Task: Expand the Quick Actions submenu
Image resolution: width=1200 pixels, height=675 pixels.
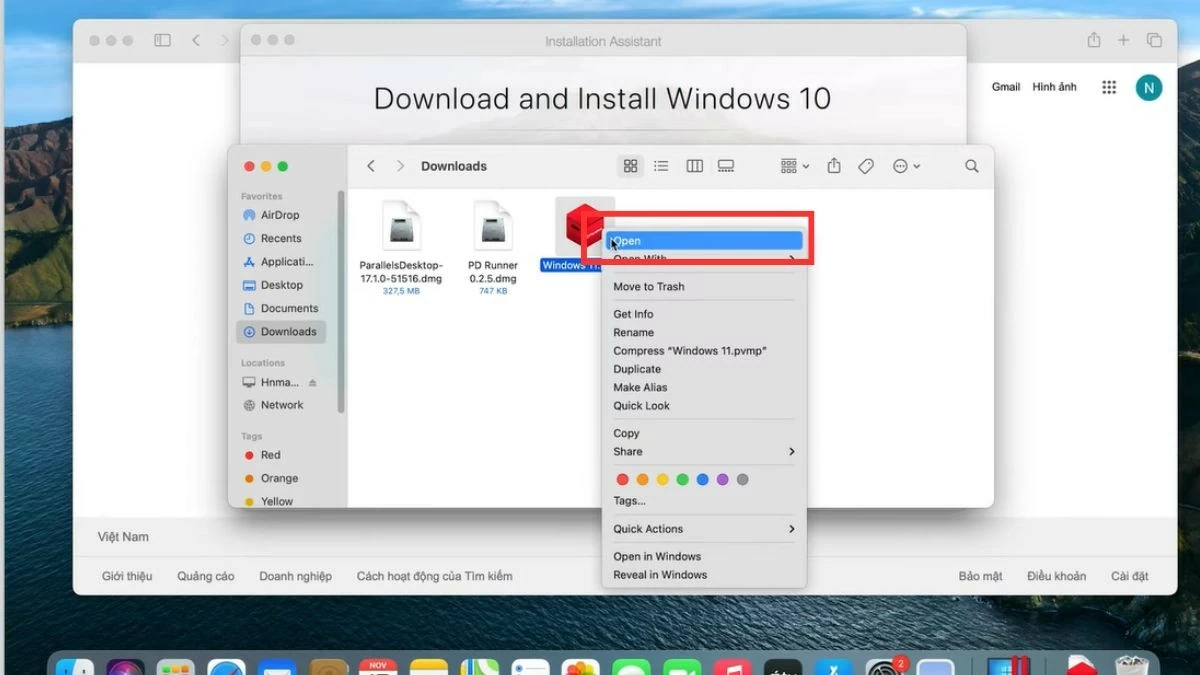Action: pos(704,529)
